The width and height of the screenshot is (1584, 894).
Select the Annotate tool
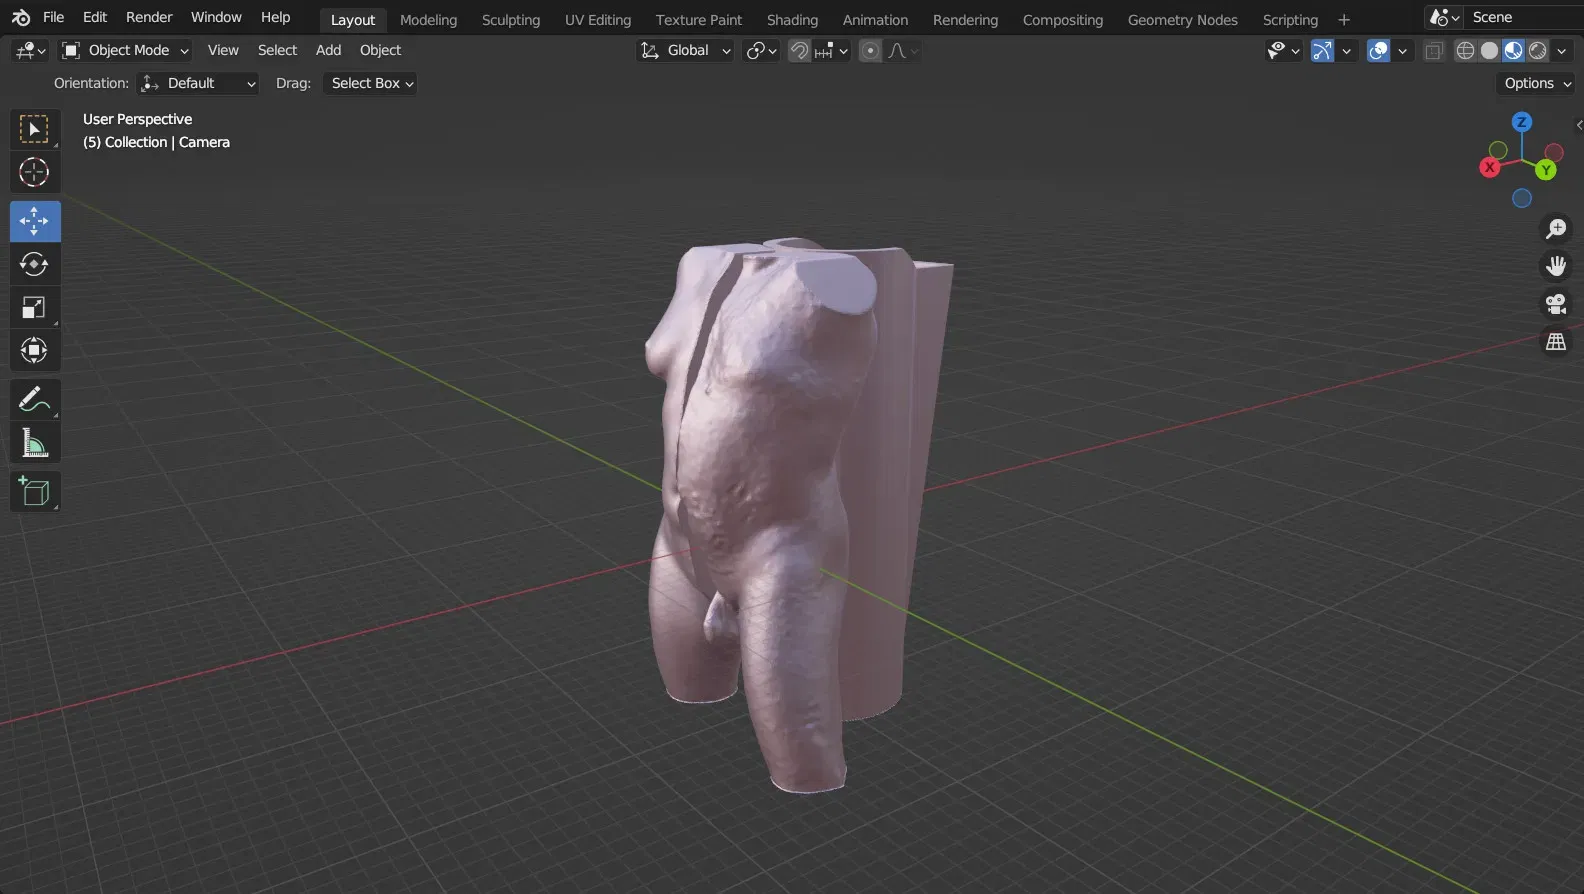[x=35, y=399]
